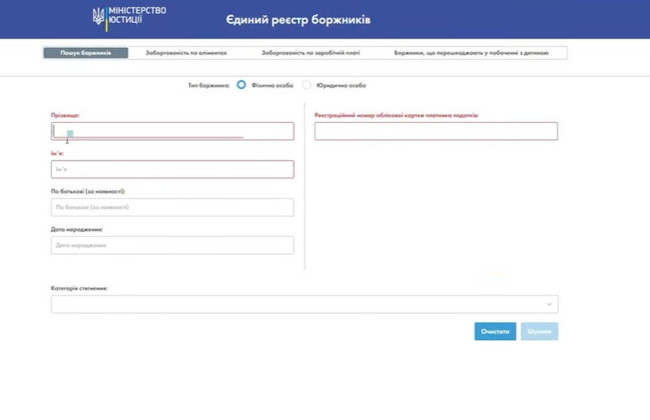The height and width of the screenshot is (420, 650).
Task: Open the Категорія стягнення dropdown
Action: pos(305,304)
